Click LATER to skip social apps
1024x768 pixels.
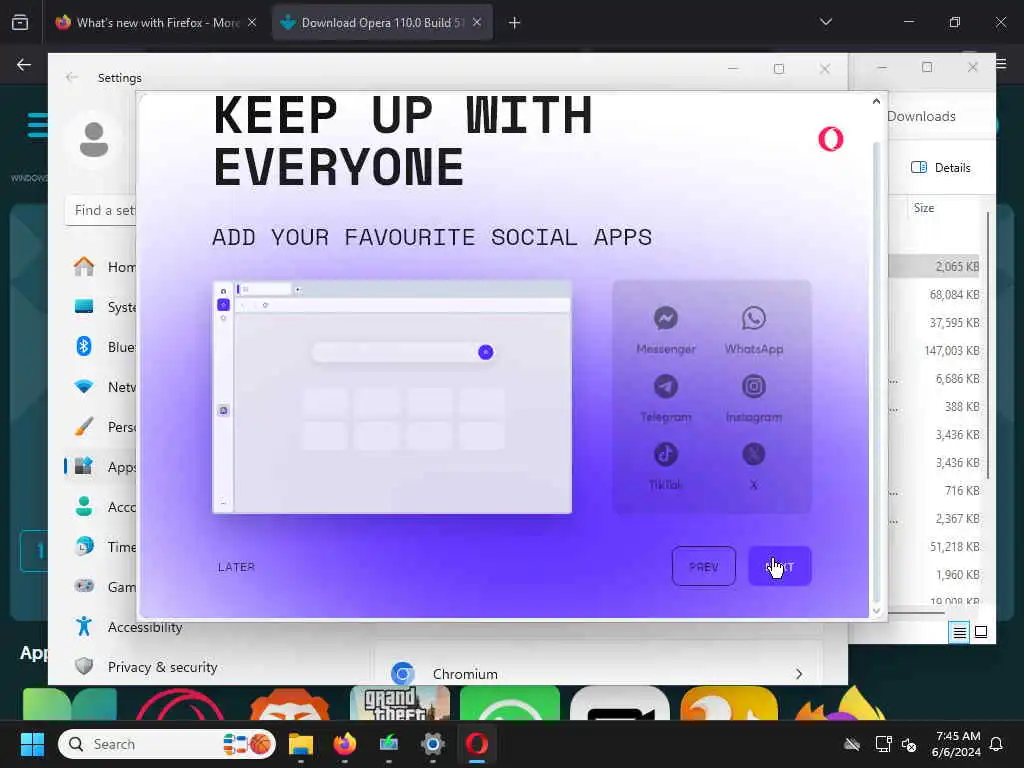[236, 567]
